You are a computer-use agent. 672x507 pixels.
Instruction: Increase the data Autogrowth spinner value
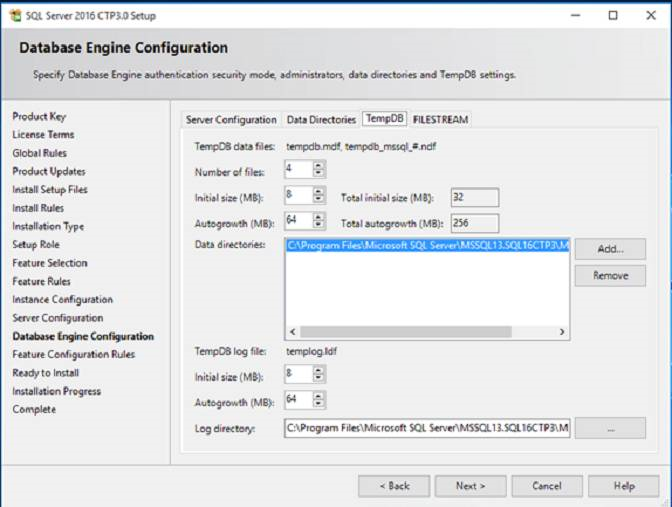(x=319, y=217)
